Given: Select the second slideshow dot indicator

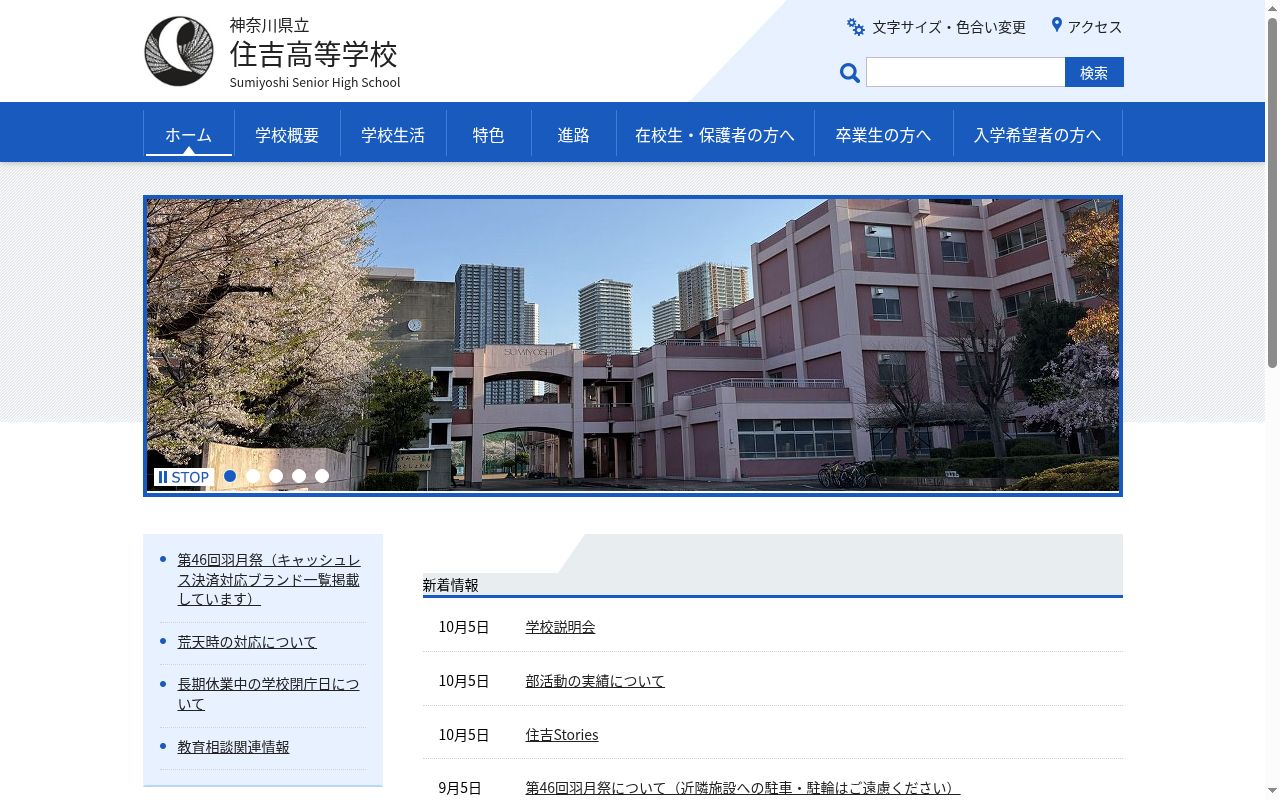Looking at the screenshot, I should click(253, 476).
